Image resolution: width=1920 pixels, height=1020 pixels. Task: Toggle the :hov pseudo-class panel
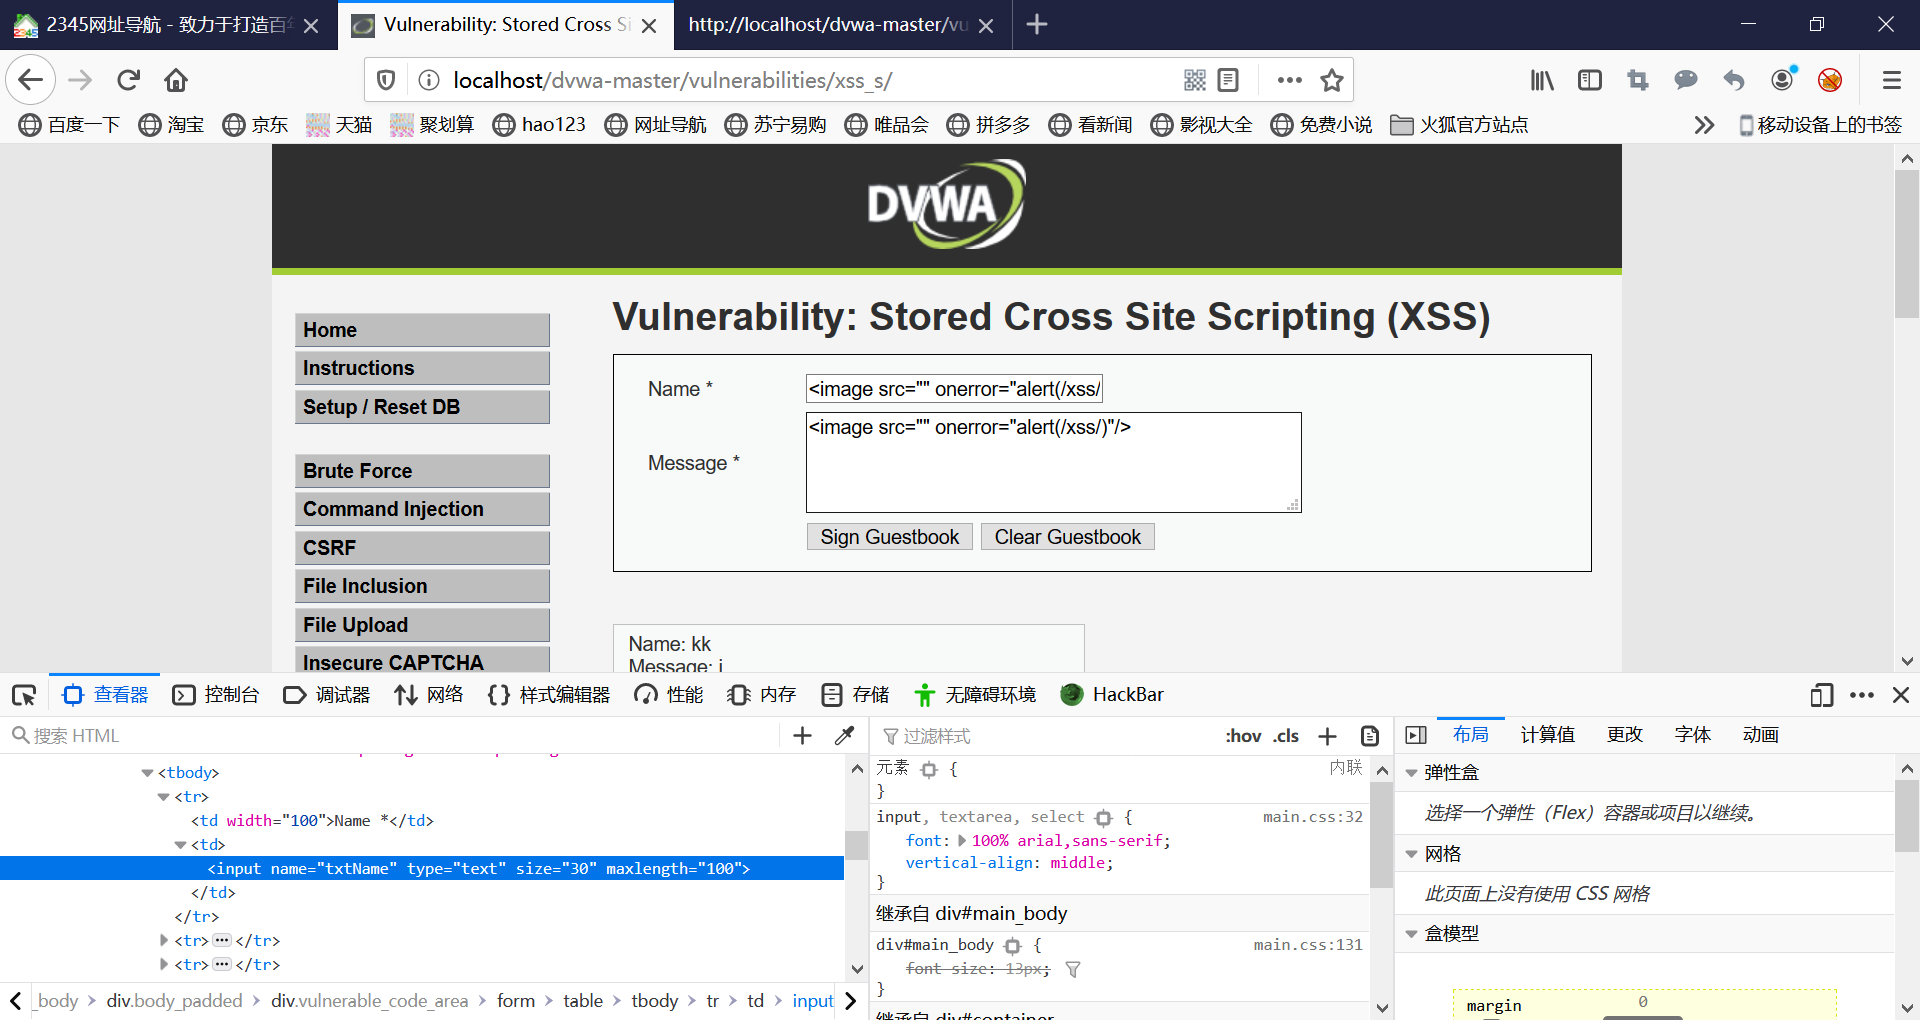(1243, 736)
